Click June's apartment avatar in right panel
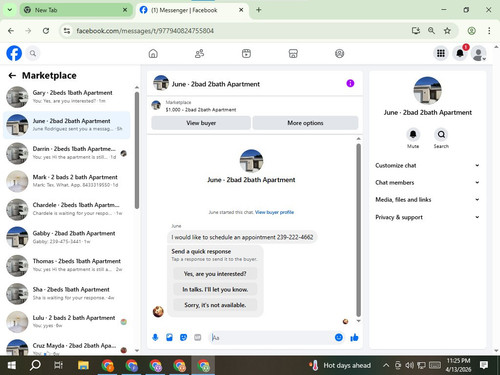The height and width of the screenshot is (375, 500). [x=427, y=91]
